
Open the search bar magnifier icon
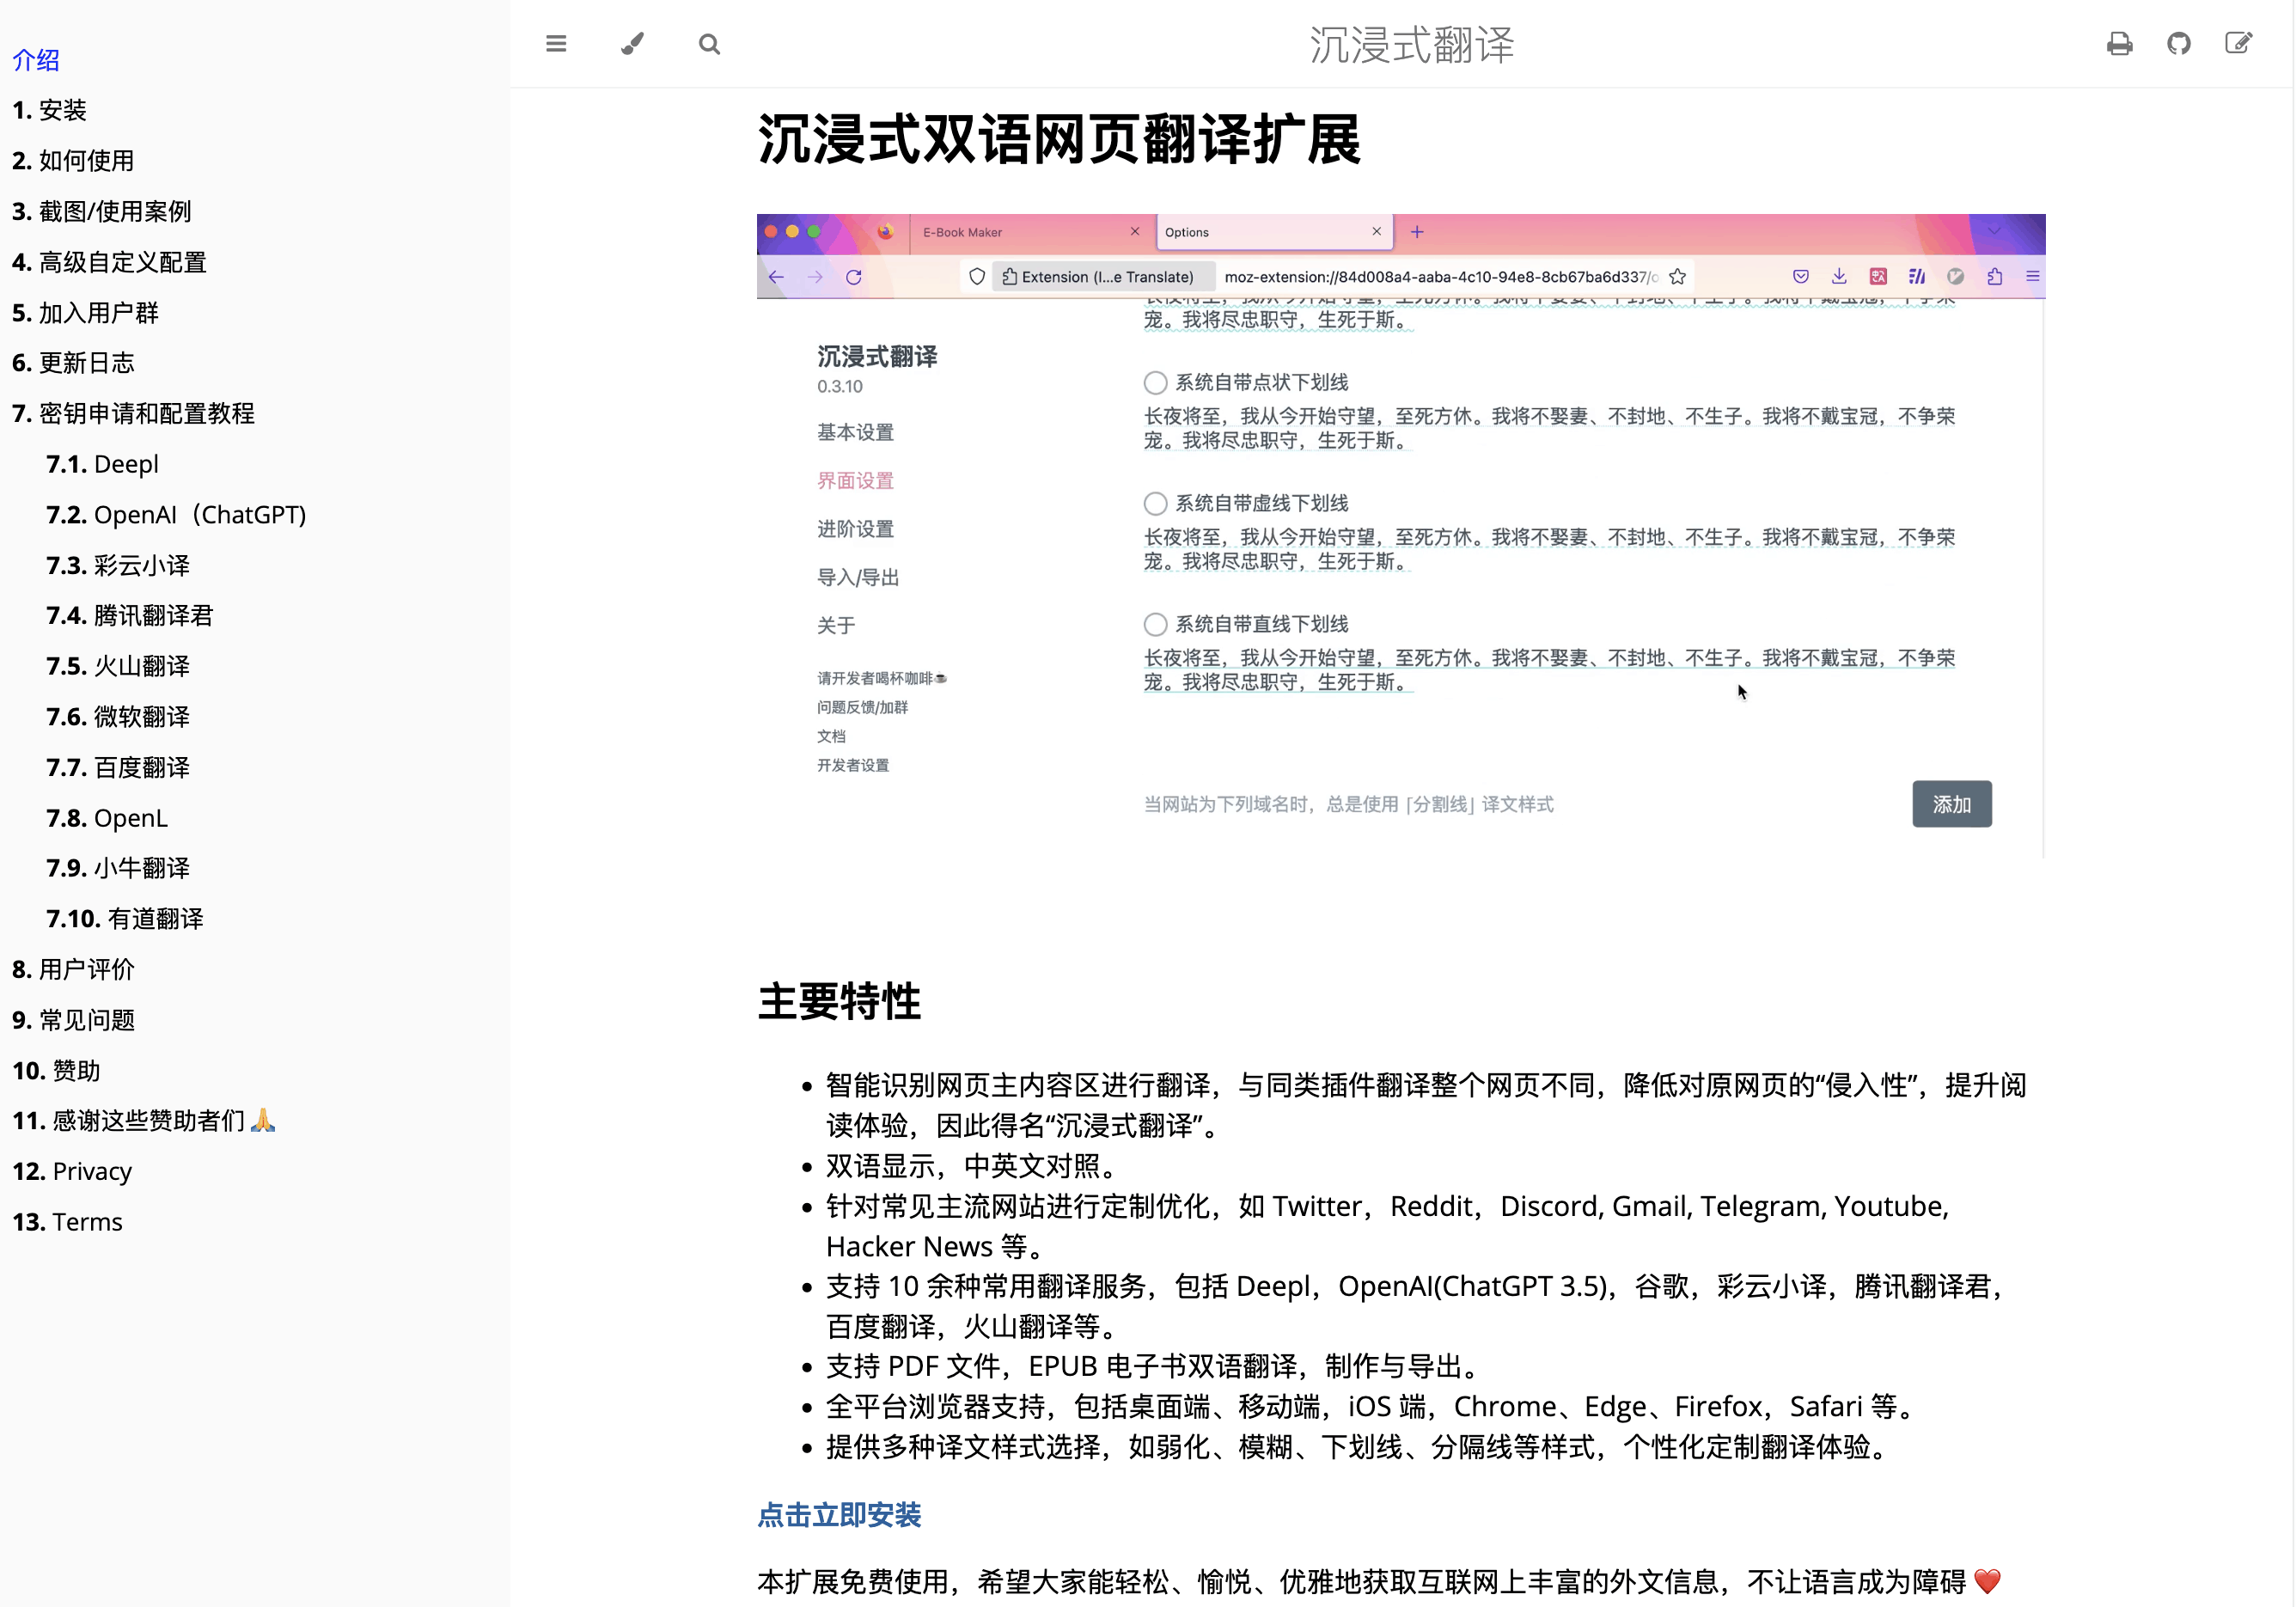(x=709, y=44)
